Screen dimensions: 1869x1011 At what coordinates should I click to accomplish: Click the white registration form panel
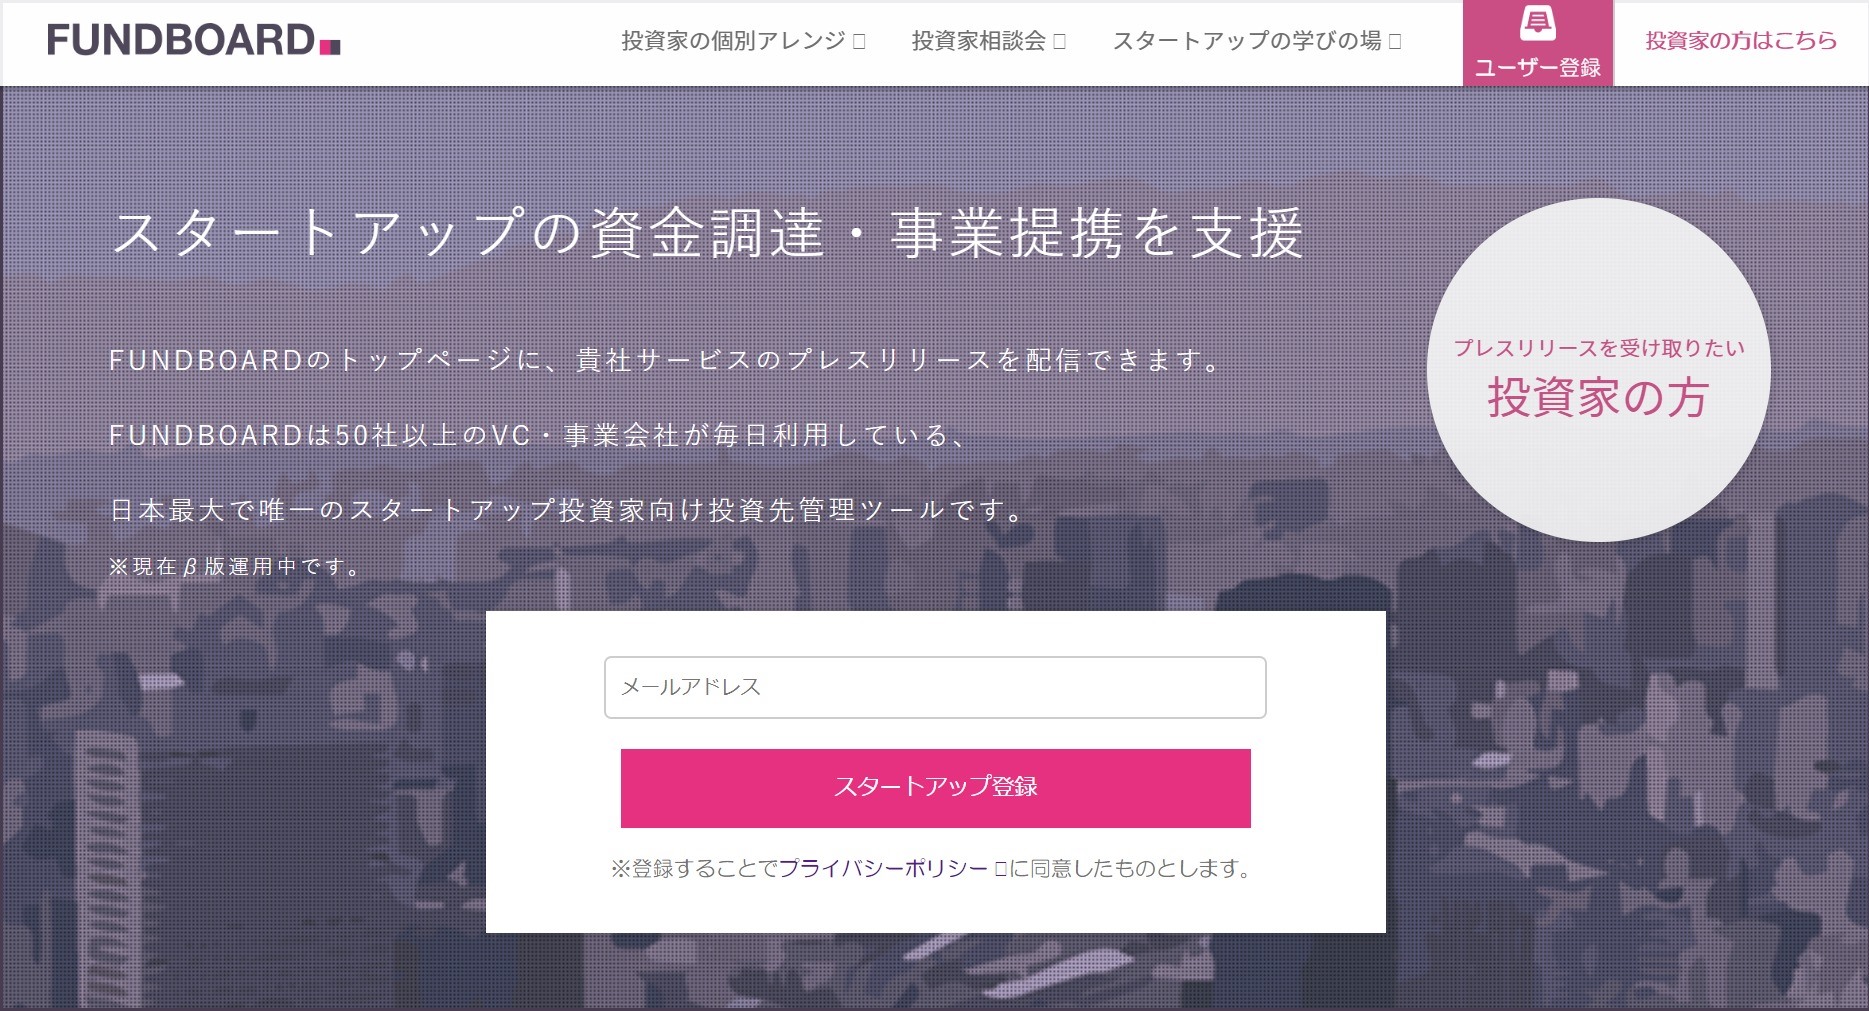pos(935,772)
